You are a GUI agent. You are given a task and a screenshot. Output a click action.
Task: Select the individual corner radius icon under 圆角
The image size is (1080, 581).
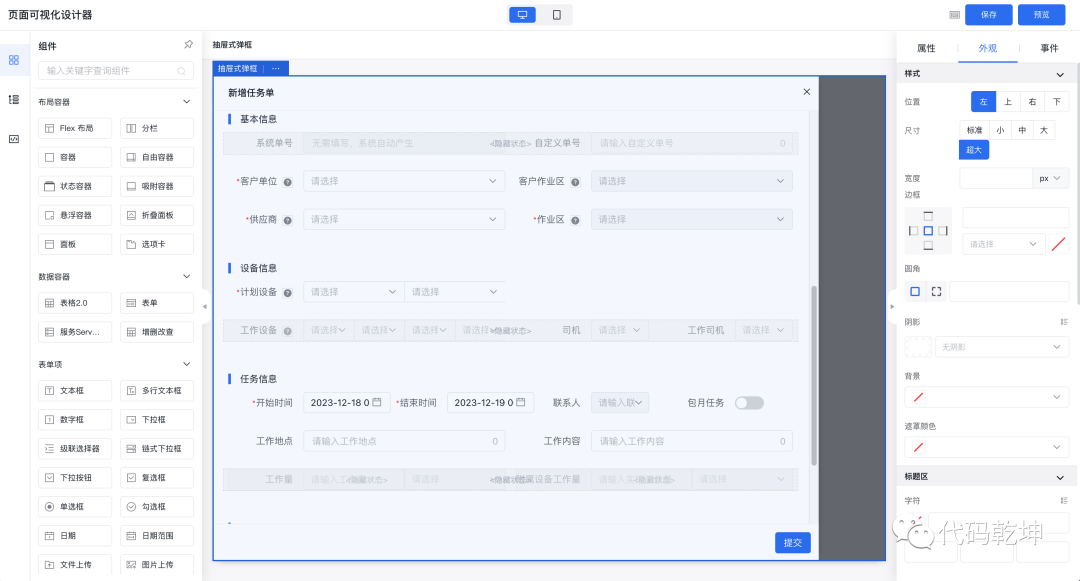click(935, 291)
